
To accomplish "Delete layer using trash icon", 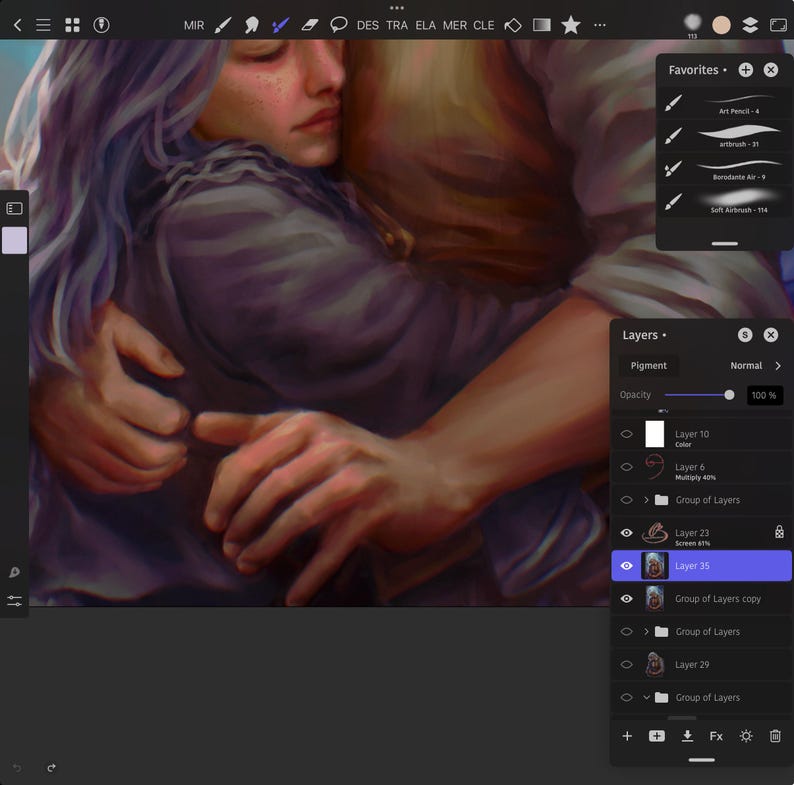I will click(775, 736).
